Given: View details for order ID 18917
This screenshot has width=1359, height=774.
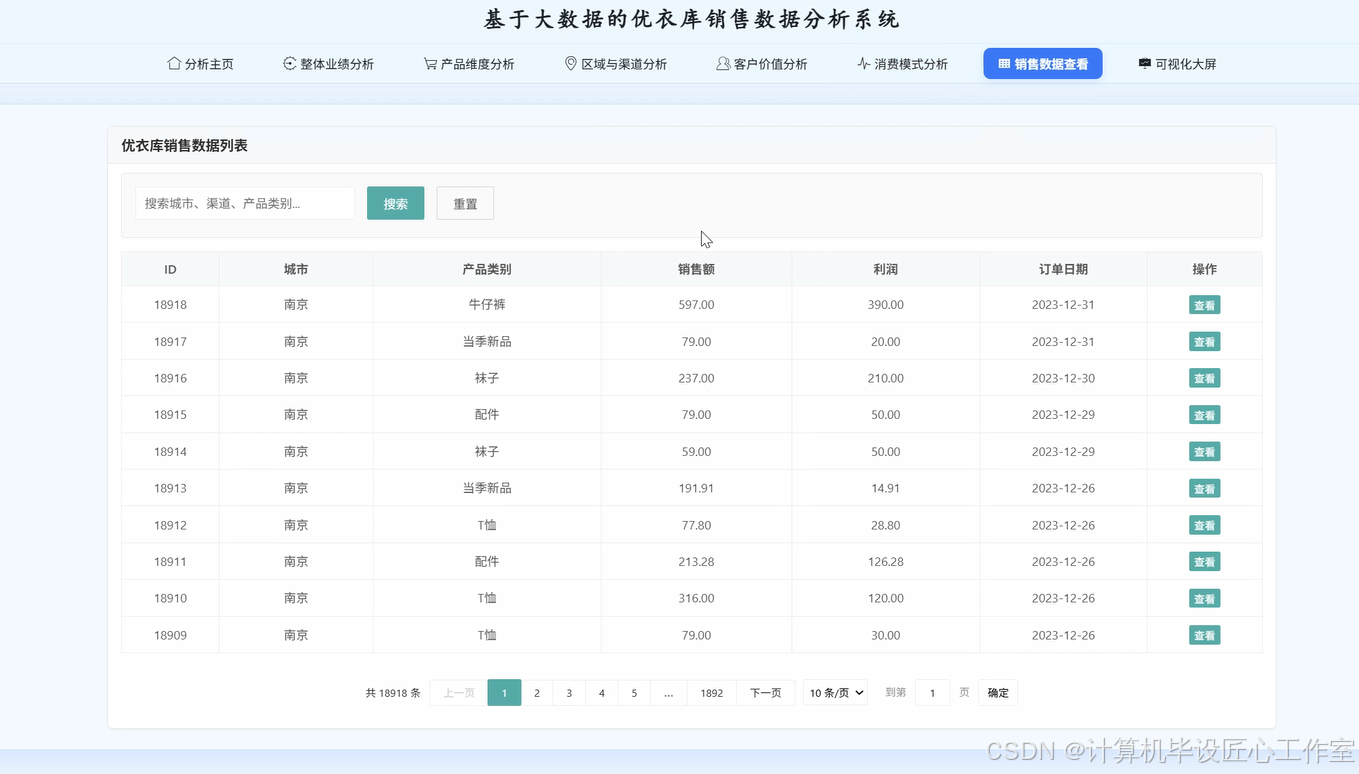Looking at the screenshot, I should pyautogui.click(x=1204, y=342).
